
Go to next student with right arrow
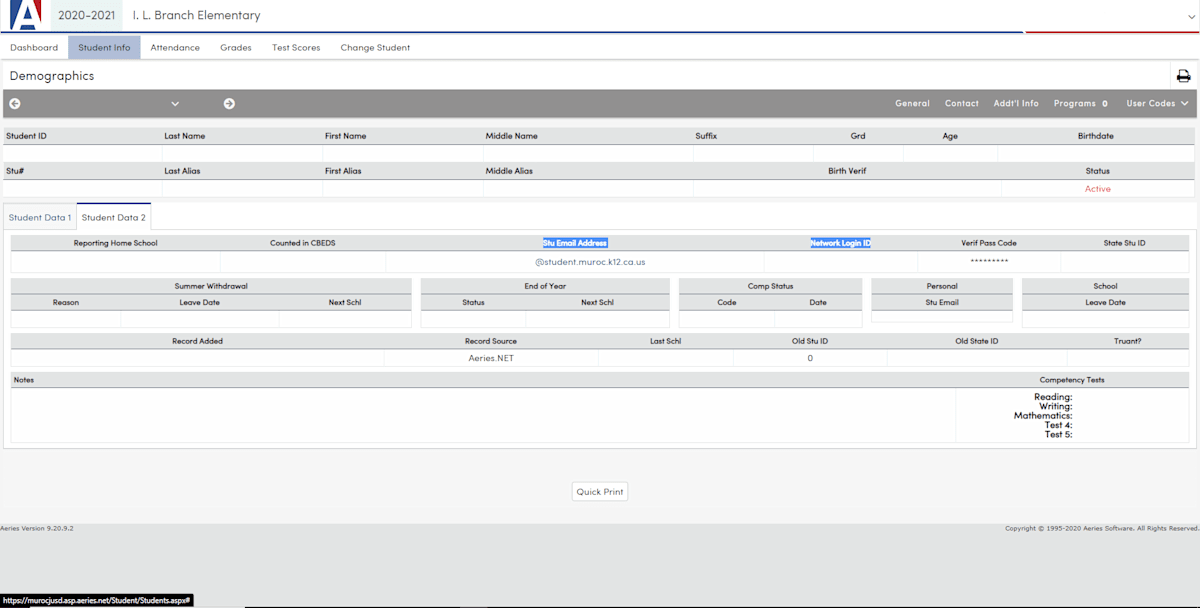coord(229,104)
